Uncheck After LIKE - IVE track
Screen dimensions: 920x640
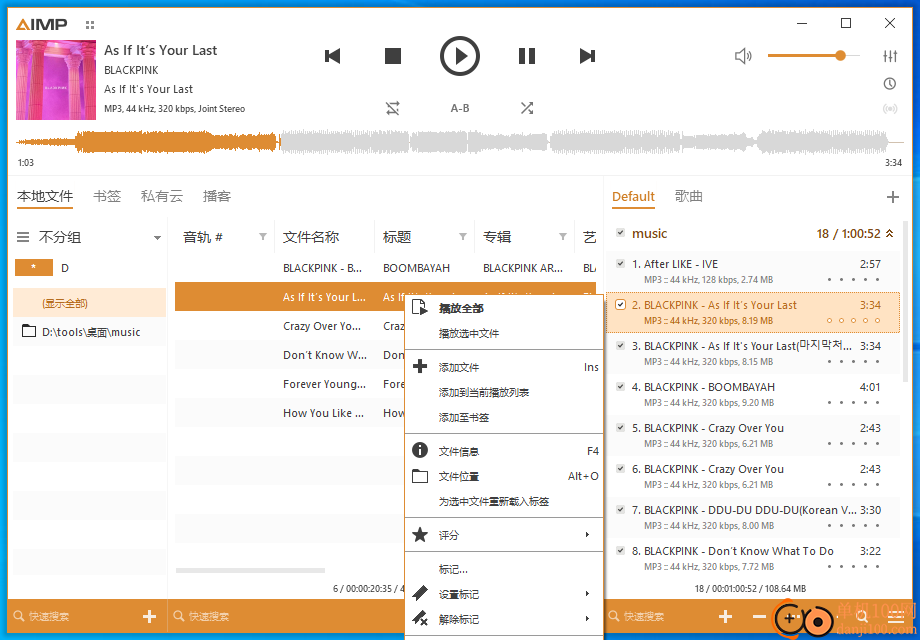coord(620,264)
